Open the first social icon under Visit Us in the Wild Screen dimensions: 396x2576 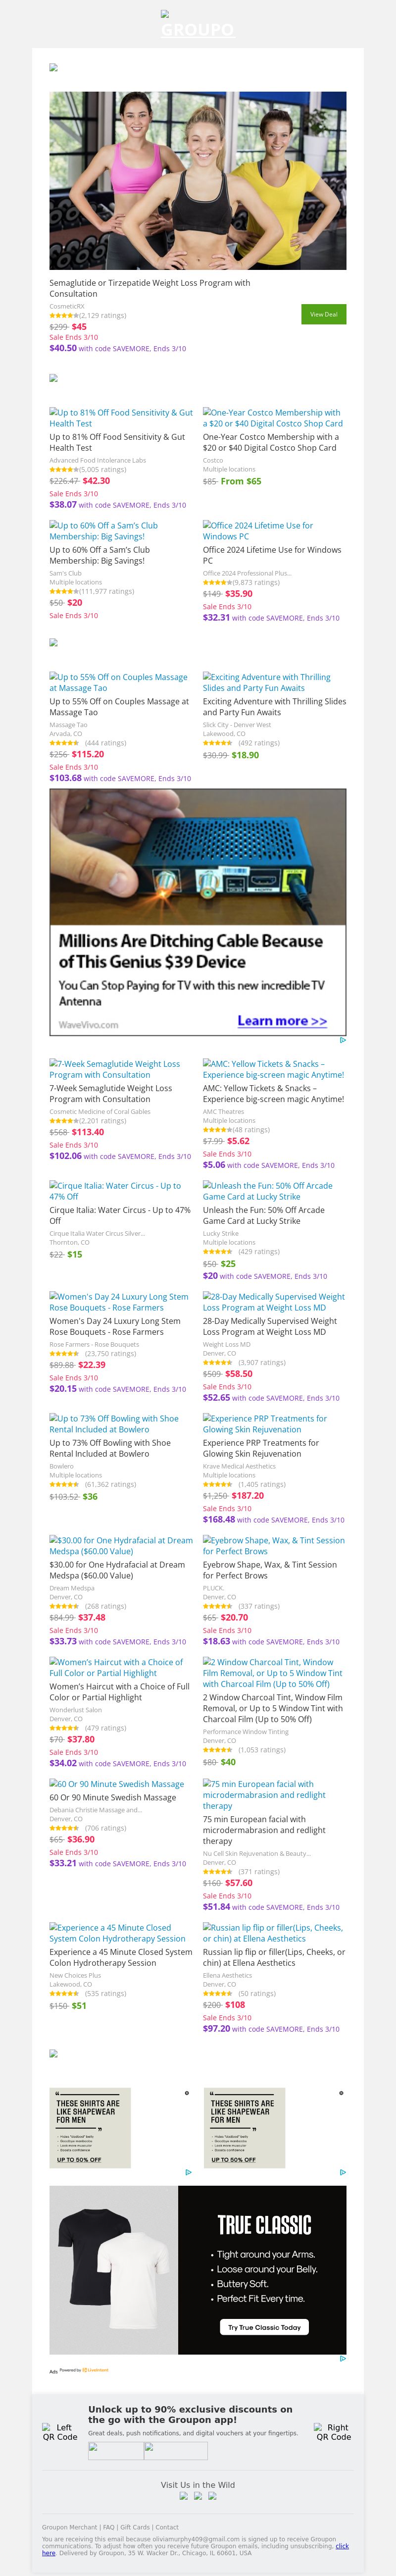coord(184,2496)
